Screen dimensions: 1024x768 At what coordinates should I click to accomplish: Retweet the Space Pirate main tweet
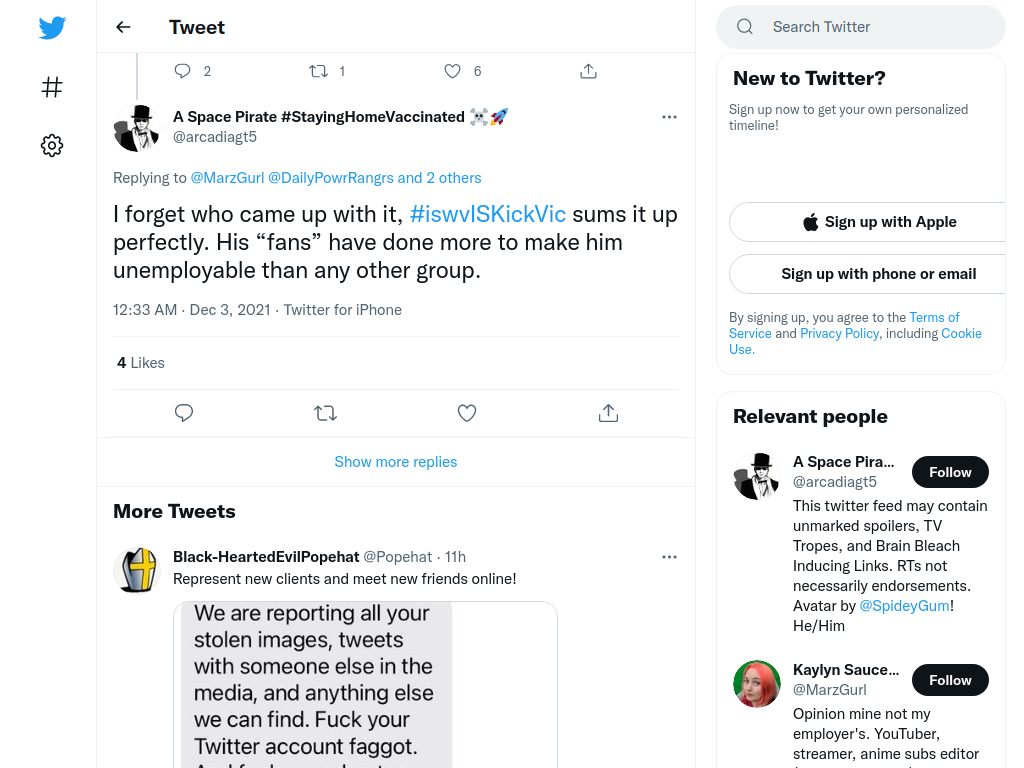pos(325,413)
